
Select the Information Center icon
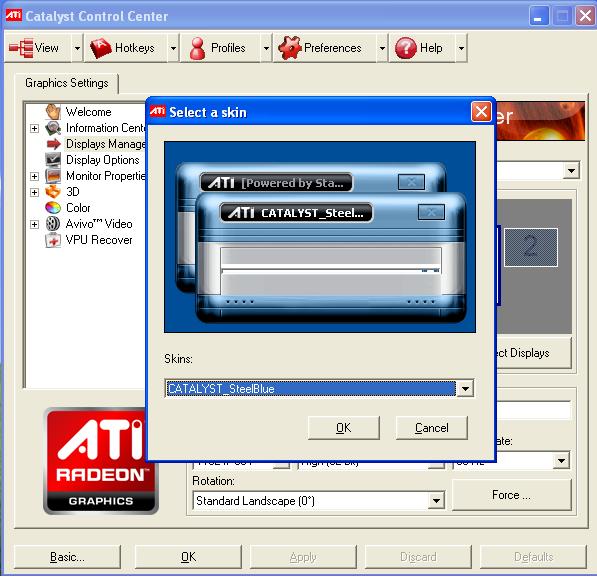pyautogui.click(x=53, y=128)
